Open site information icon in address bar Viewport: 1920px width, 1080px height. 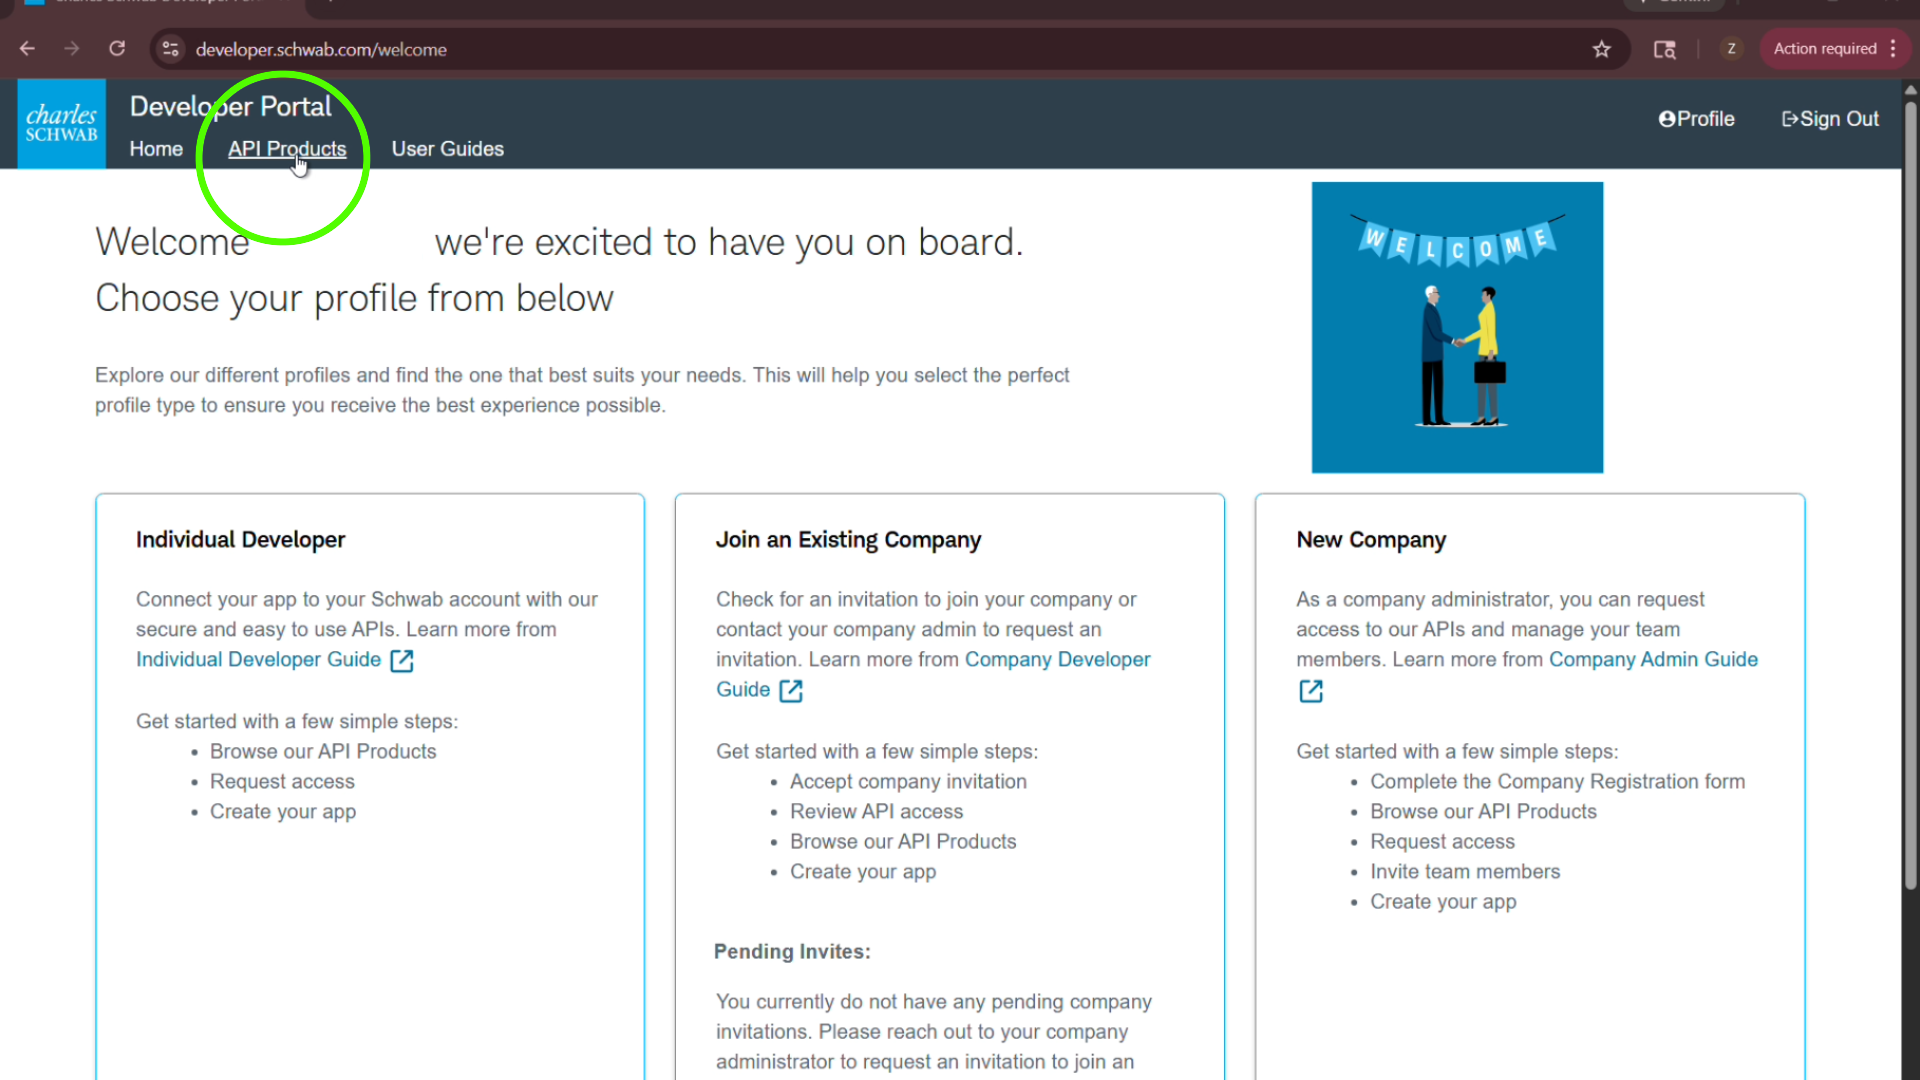[x=171, y=49]
